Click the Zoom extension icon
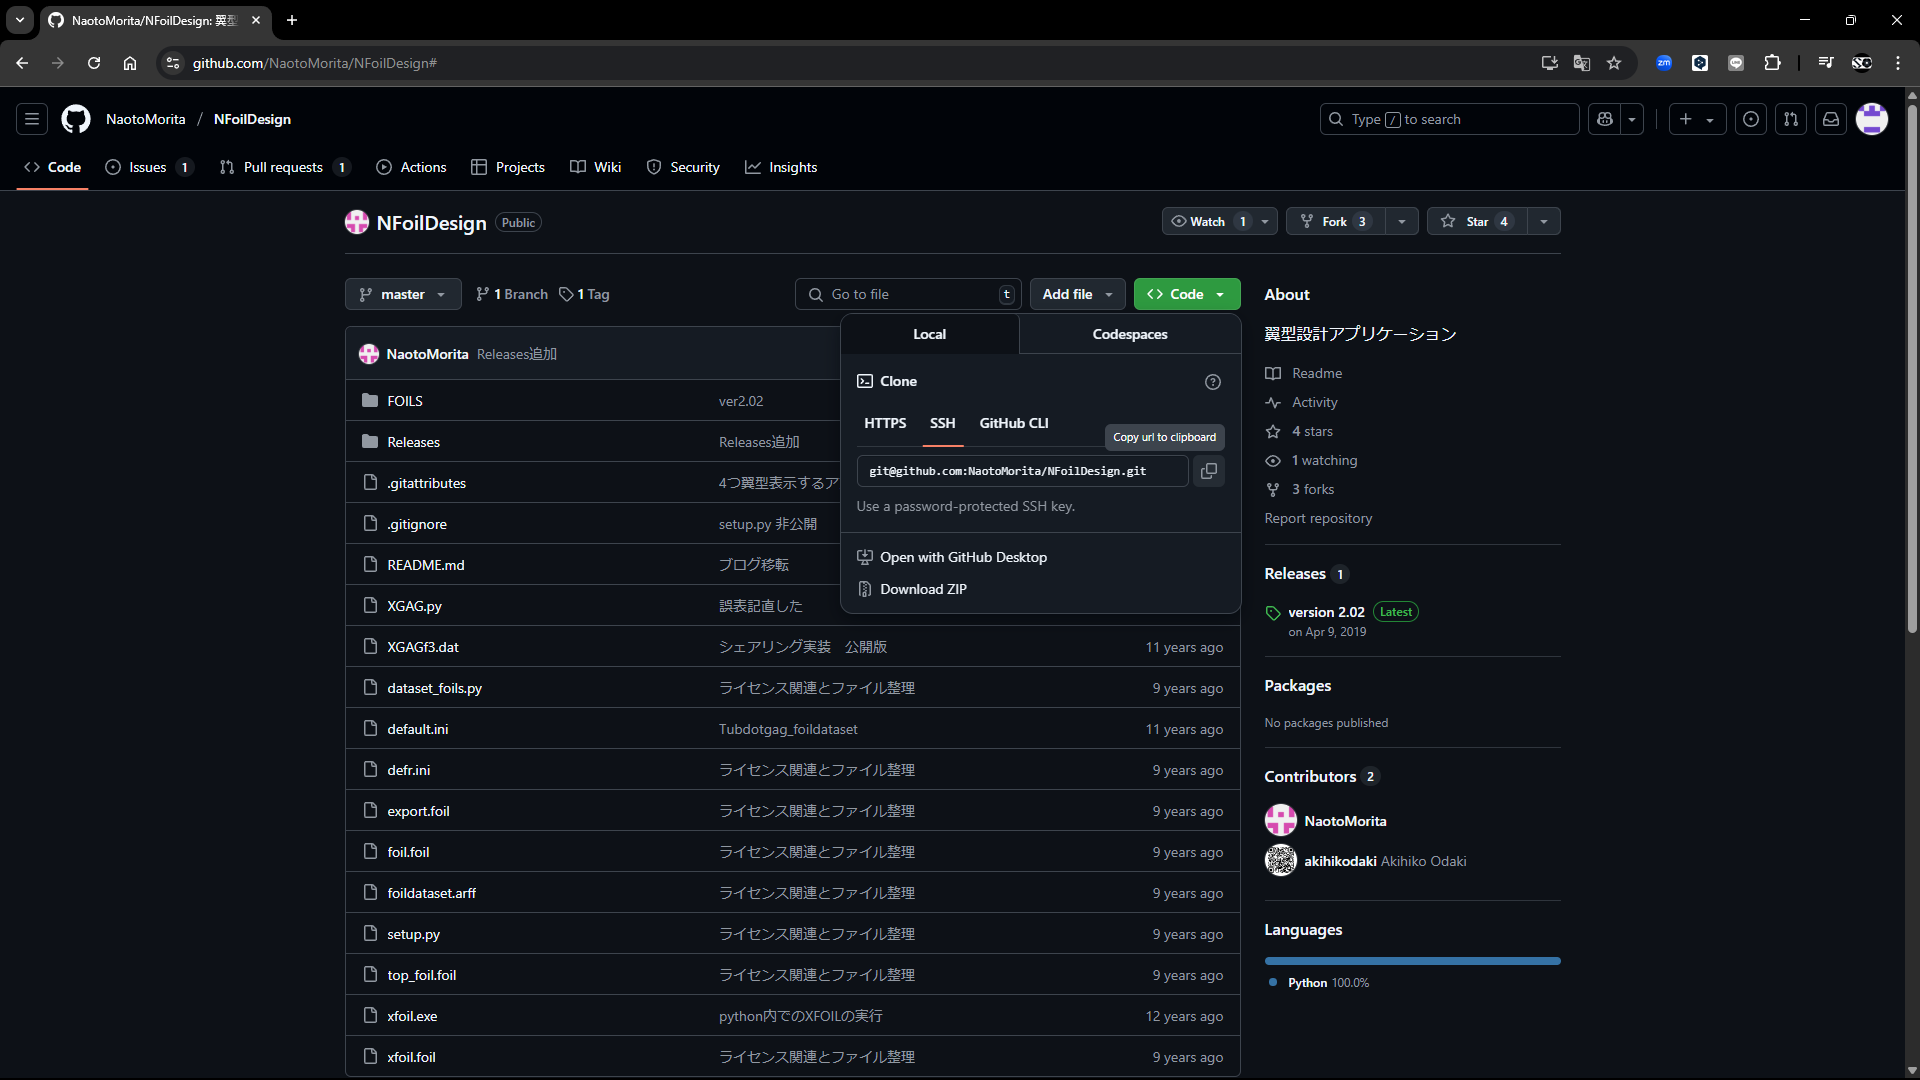The height and width of the screenshot is (1080, 1920). tap(1664, 63)
